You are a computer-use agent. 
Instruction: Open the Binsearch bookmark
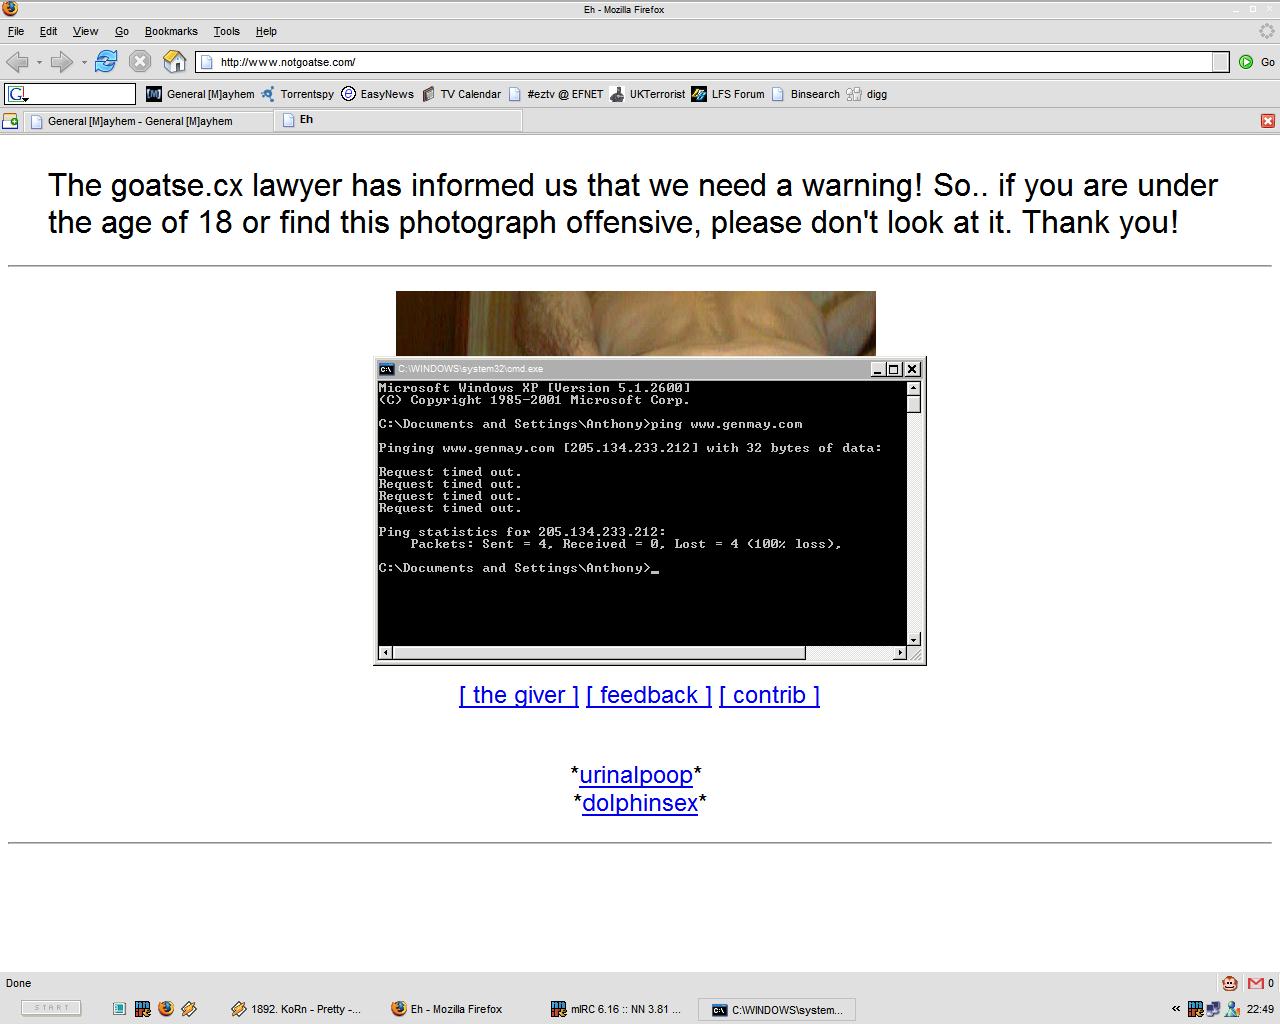[x=805, y=94]
